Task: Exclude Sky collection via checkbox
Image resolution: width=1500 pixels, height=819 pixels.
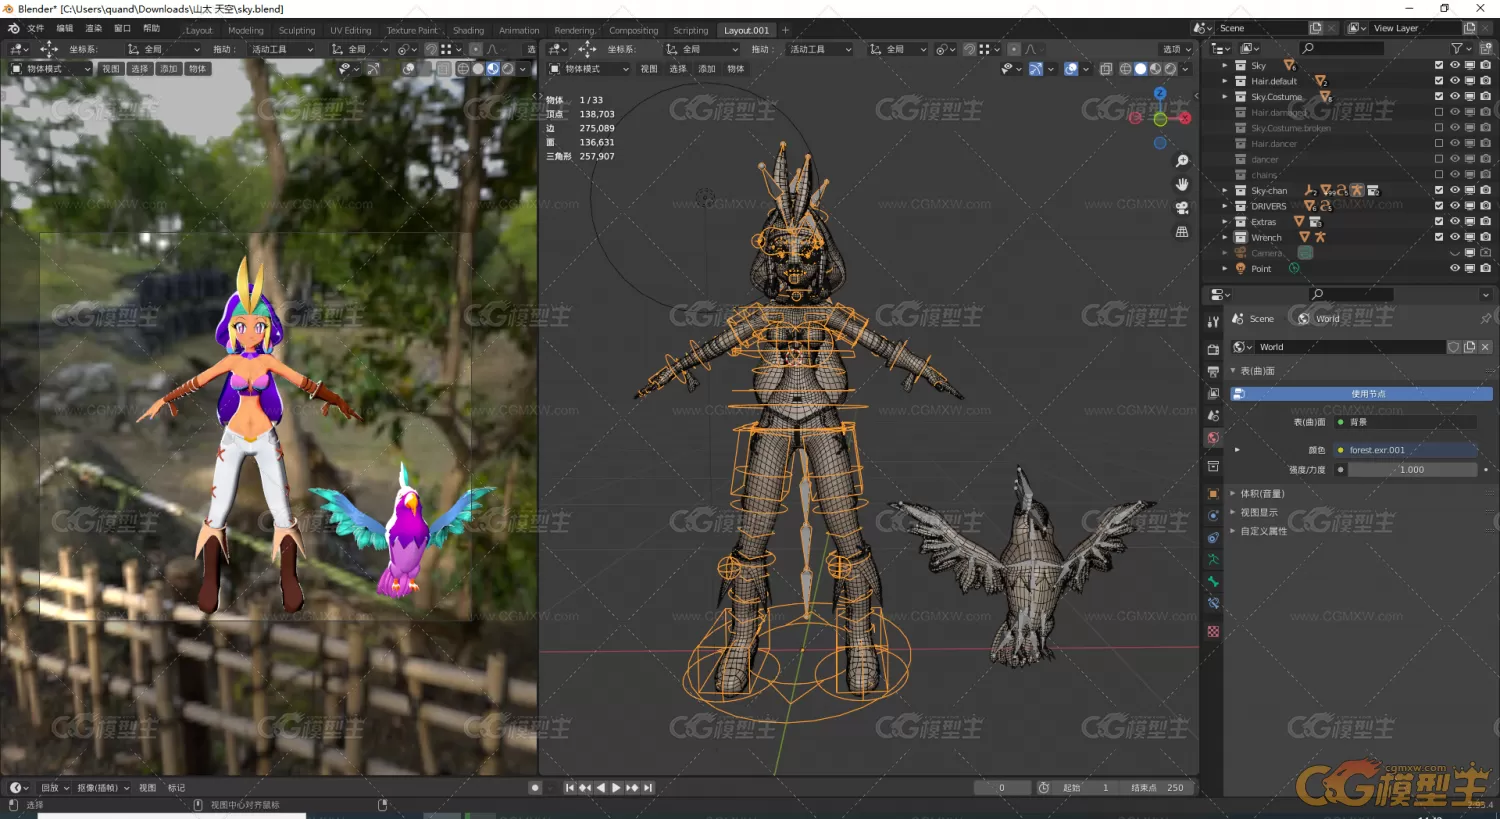Action: coord(1439,65)
